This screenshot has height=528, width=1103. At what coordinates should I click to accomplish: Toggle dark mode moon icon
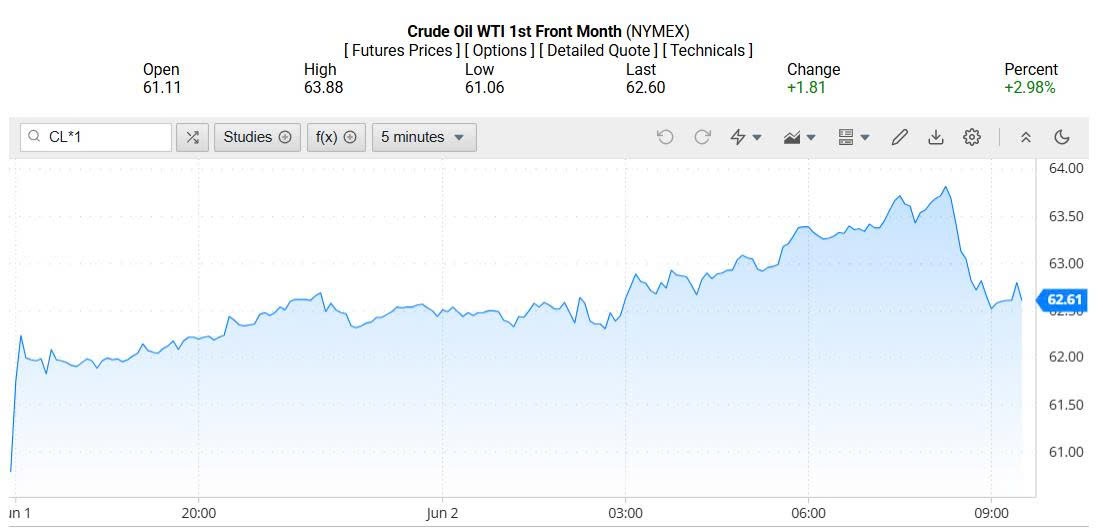(1062, 137)
